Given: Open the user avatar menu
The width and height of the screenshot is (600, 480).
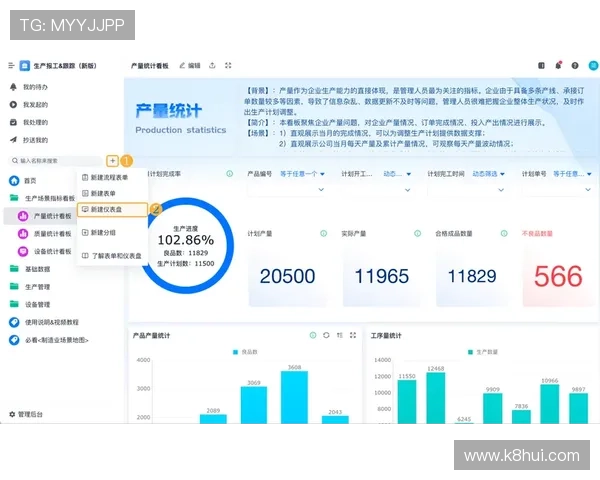Looking at the screenshot, I should tap(593, 66).
